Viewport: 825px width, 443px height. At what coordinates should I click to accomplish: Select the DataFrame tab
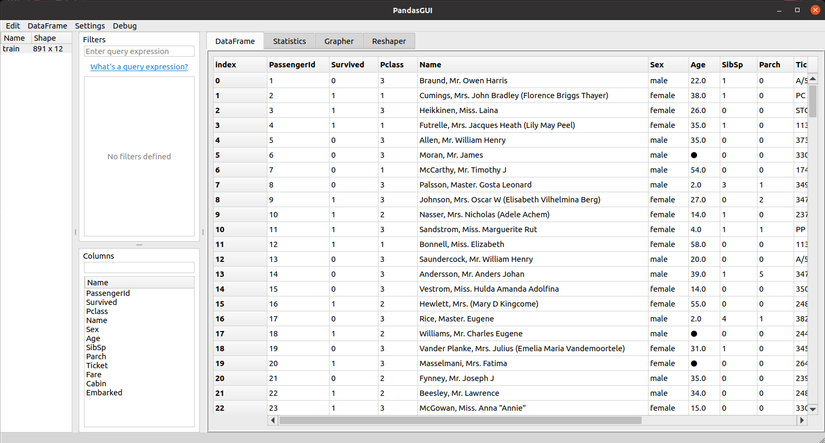point(235,41)
